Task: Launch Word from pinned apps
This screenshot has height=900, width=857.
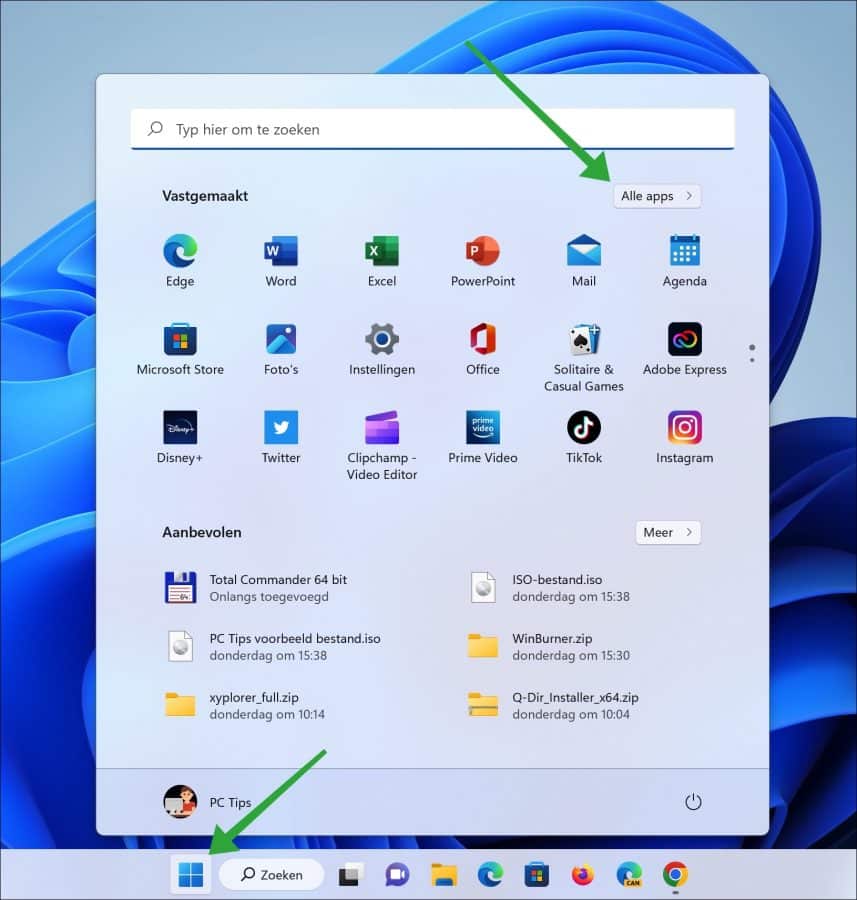Action: click(x=281, y=261)
